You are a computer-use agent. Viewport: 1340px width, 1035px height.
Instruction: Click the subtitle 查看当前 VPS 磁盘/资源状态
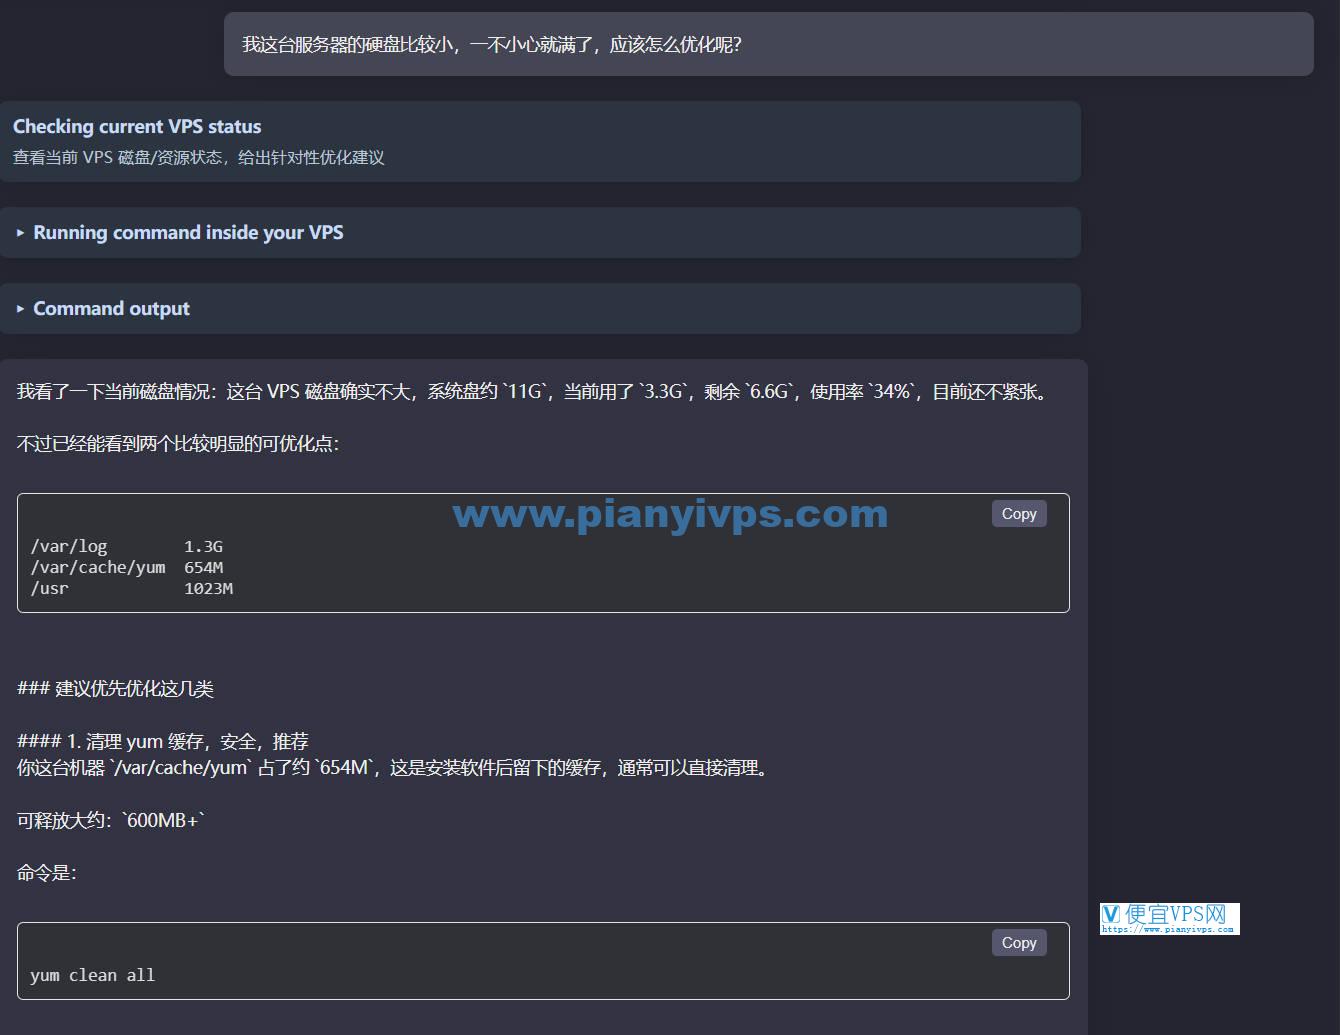pos(198,157)
